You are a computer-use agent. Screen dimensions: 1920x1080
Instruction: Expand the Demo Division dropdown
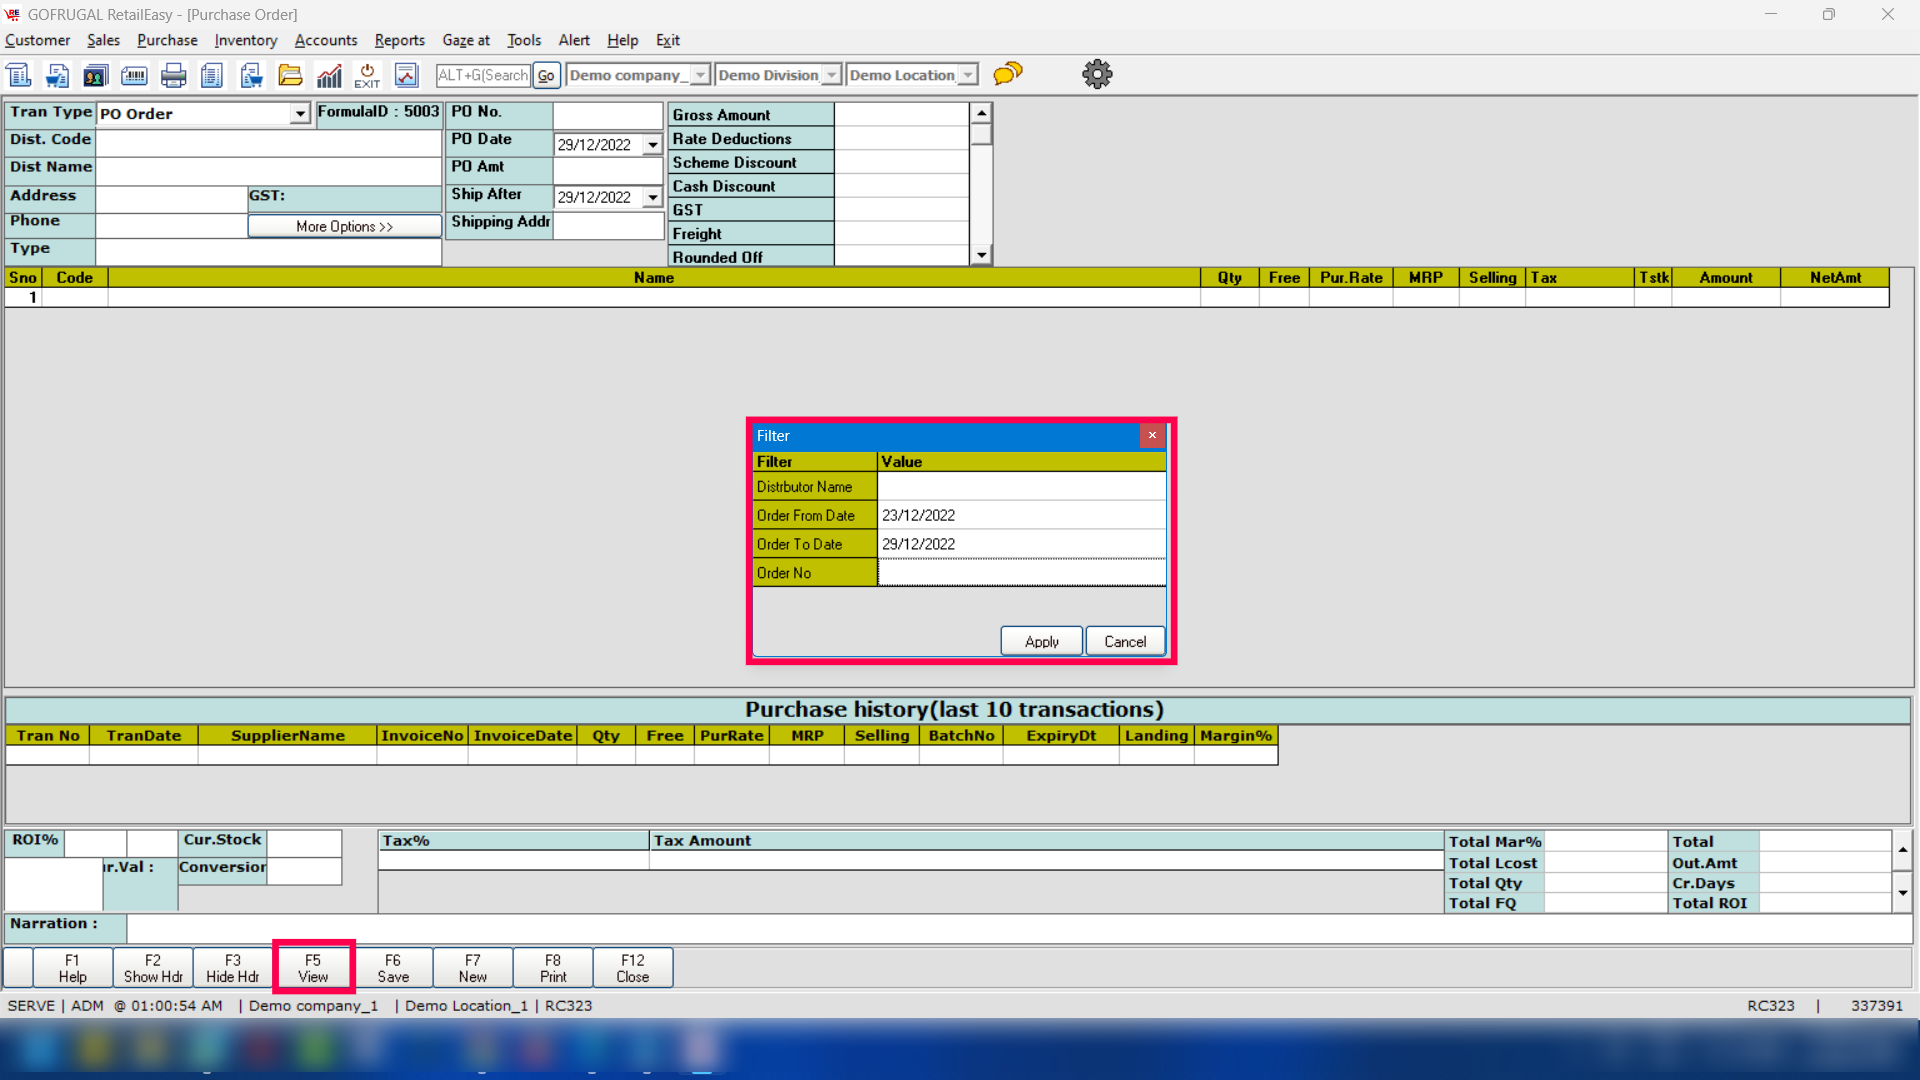pos(831,75)
